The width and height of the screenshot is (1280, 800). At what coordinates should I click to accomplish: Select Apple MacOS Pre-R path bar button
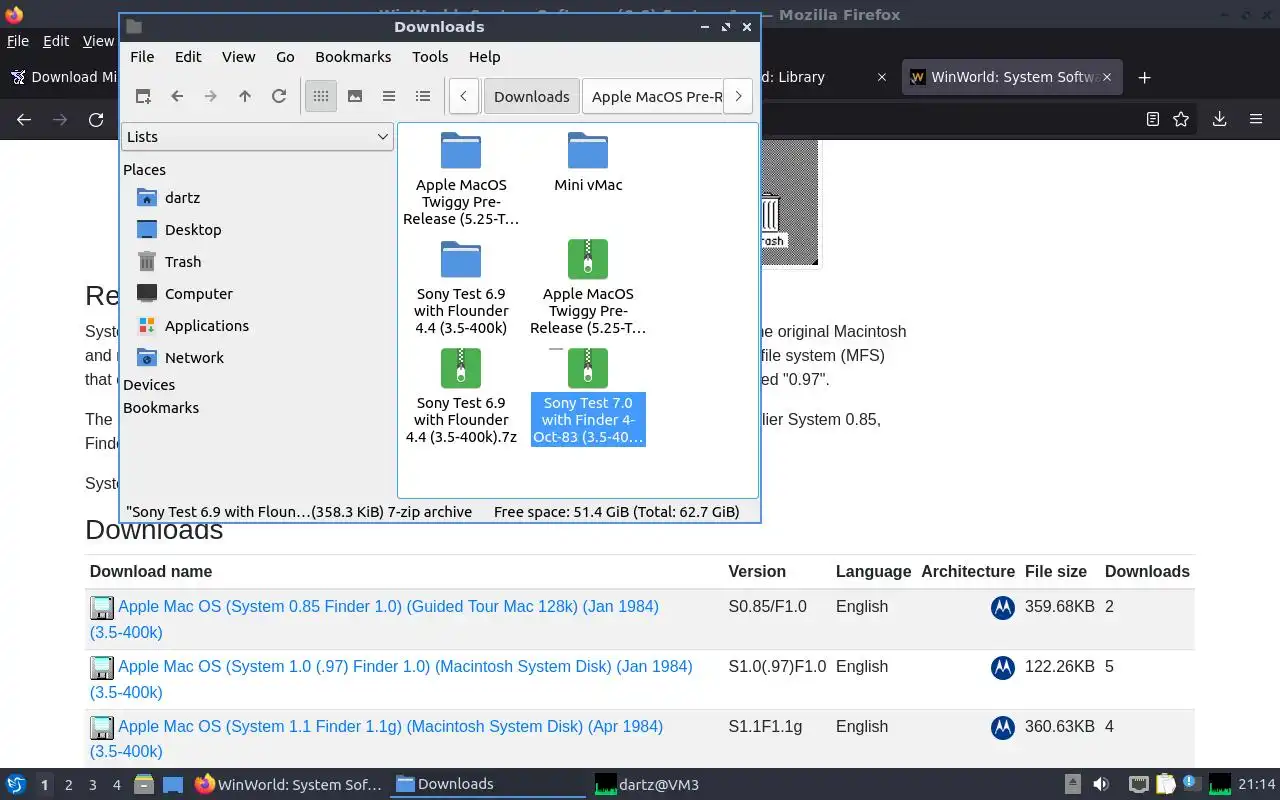[652, 96]
